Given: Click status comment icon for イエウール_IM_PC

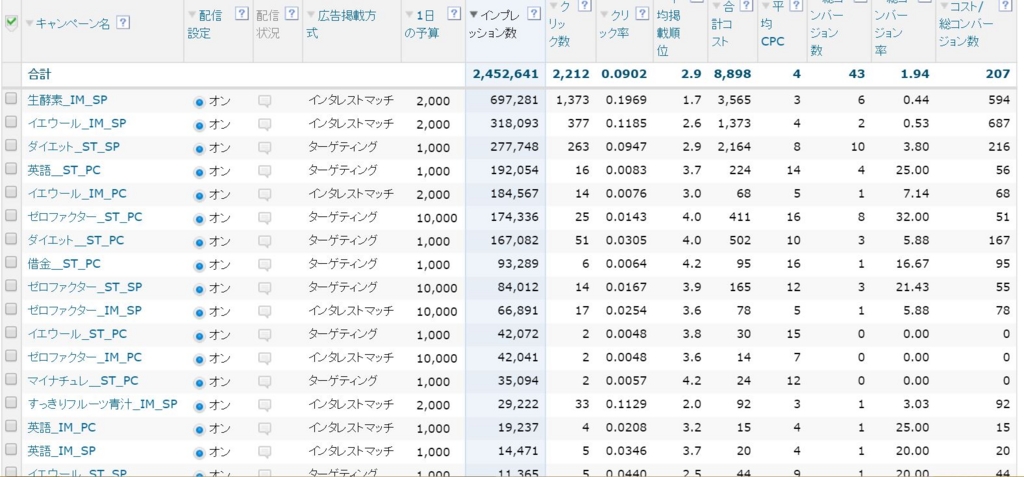Looking at the screenshot, I should tap(264, 195).
